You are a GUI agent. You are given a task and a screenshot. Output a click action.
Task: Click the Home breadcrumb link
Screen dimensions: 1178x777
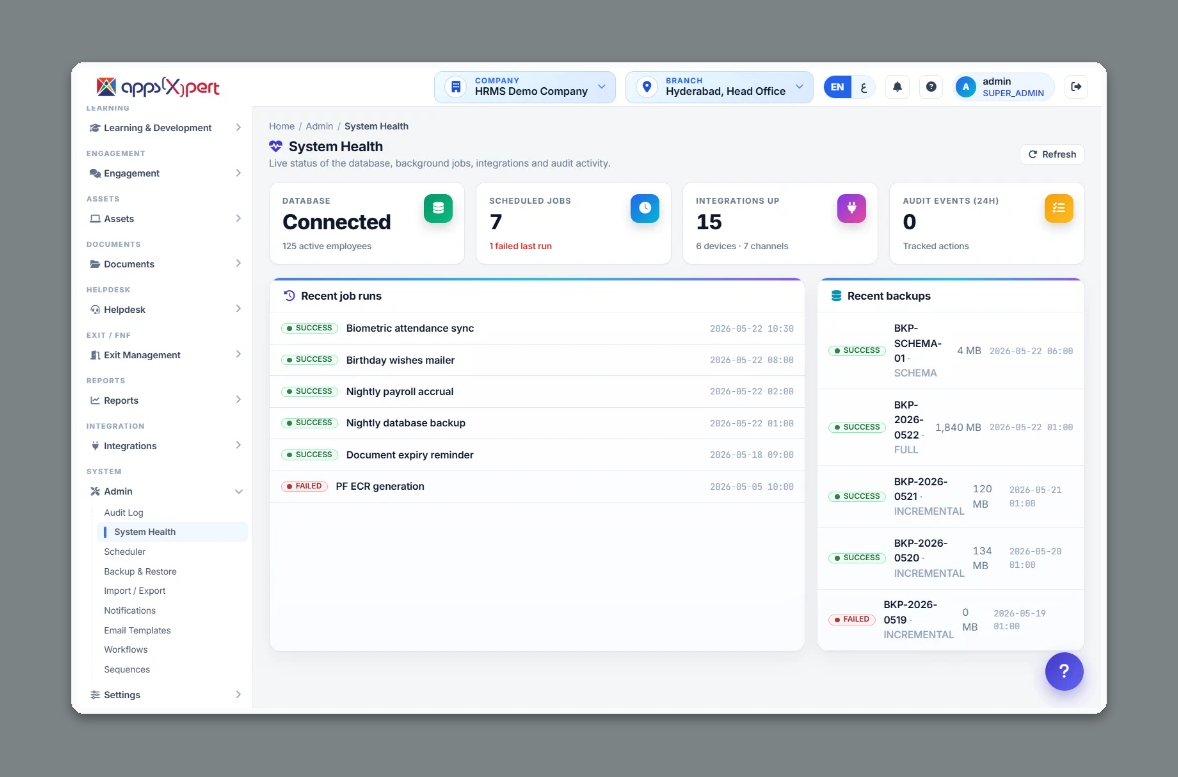pyautogui.click(x=282, y=126)
